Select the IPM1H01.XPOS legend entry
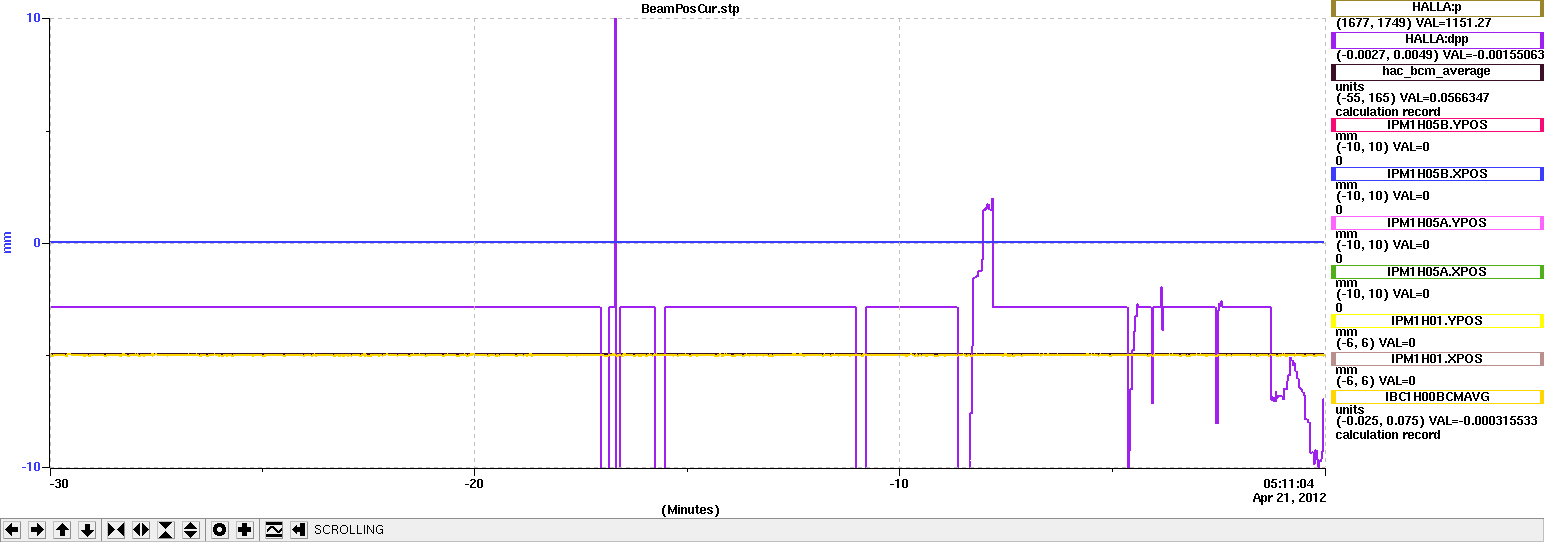The width and height of the screenshot is (1544, 542). pos(1437,359)
